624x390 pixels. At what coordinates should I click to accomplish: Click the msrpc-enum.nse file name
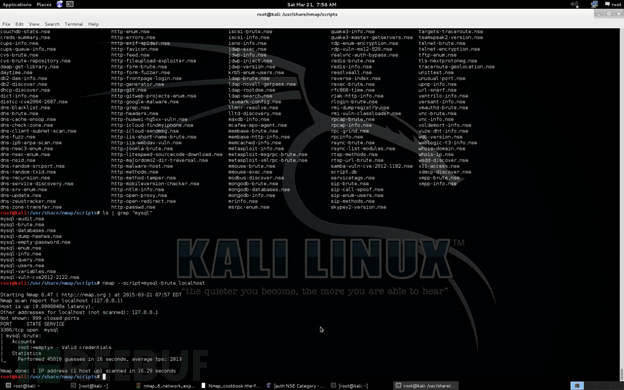tap(249, 207)
